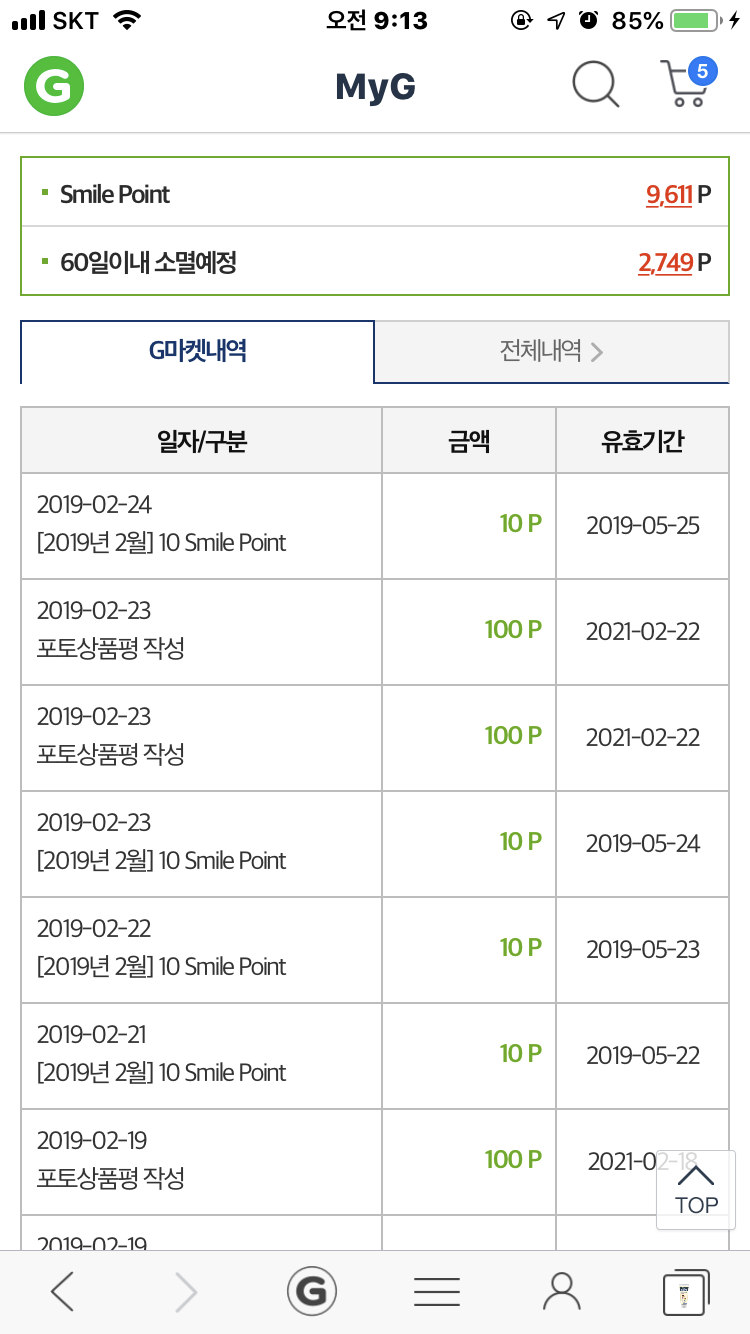
Task: Tap the forward arrow in bottom bar
Action: [186, 1292]
